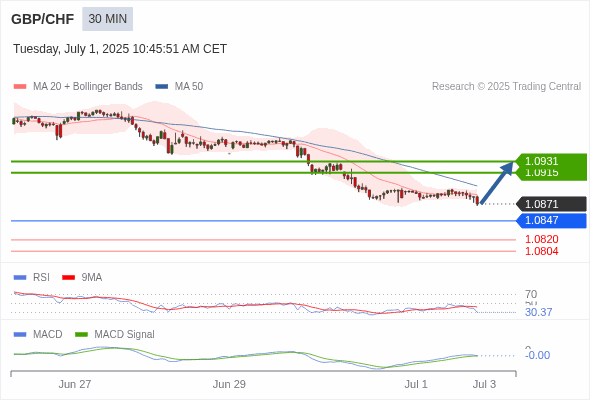The height and width of the screenshot is (400, 590).
Task: Select the RSI legend marker
Action: click(20, 278)
